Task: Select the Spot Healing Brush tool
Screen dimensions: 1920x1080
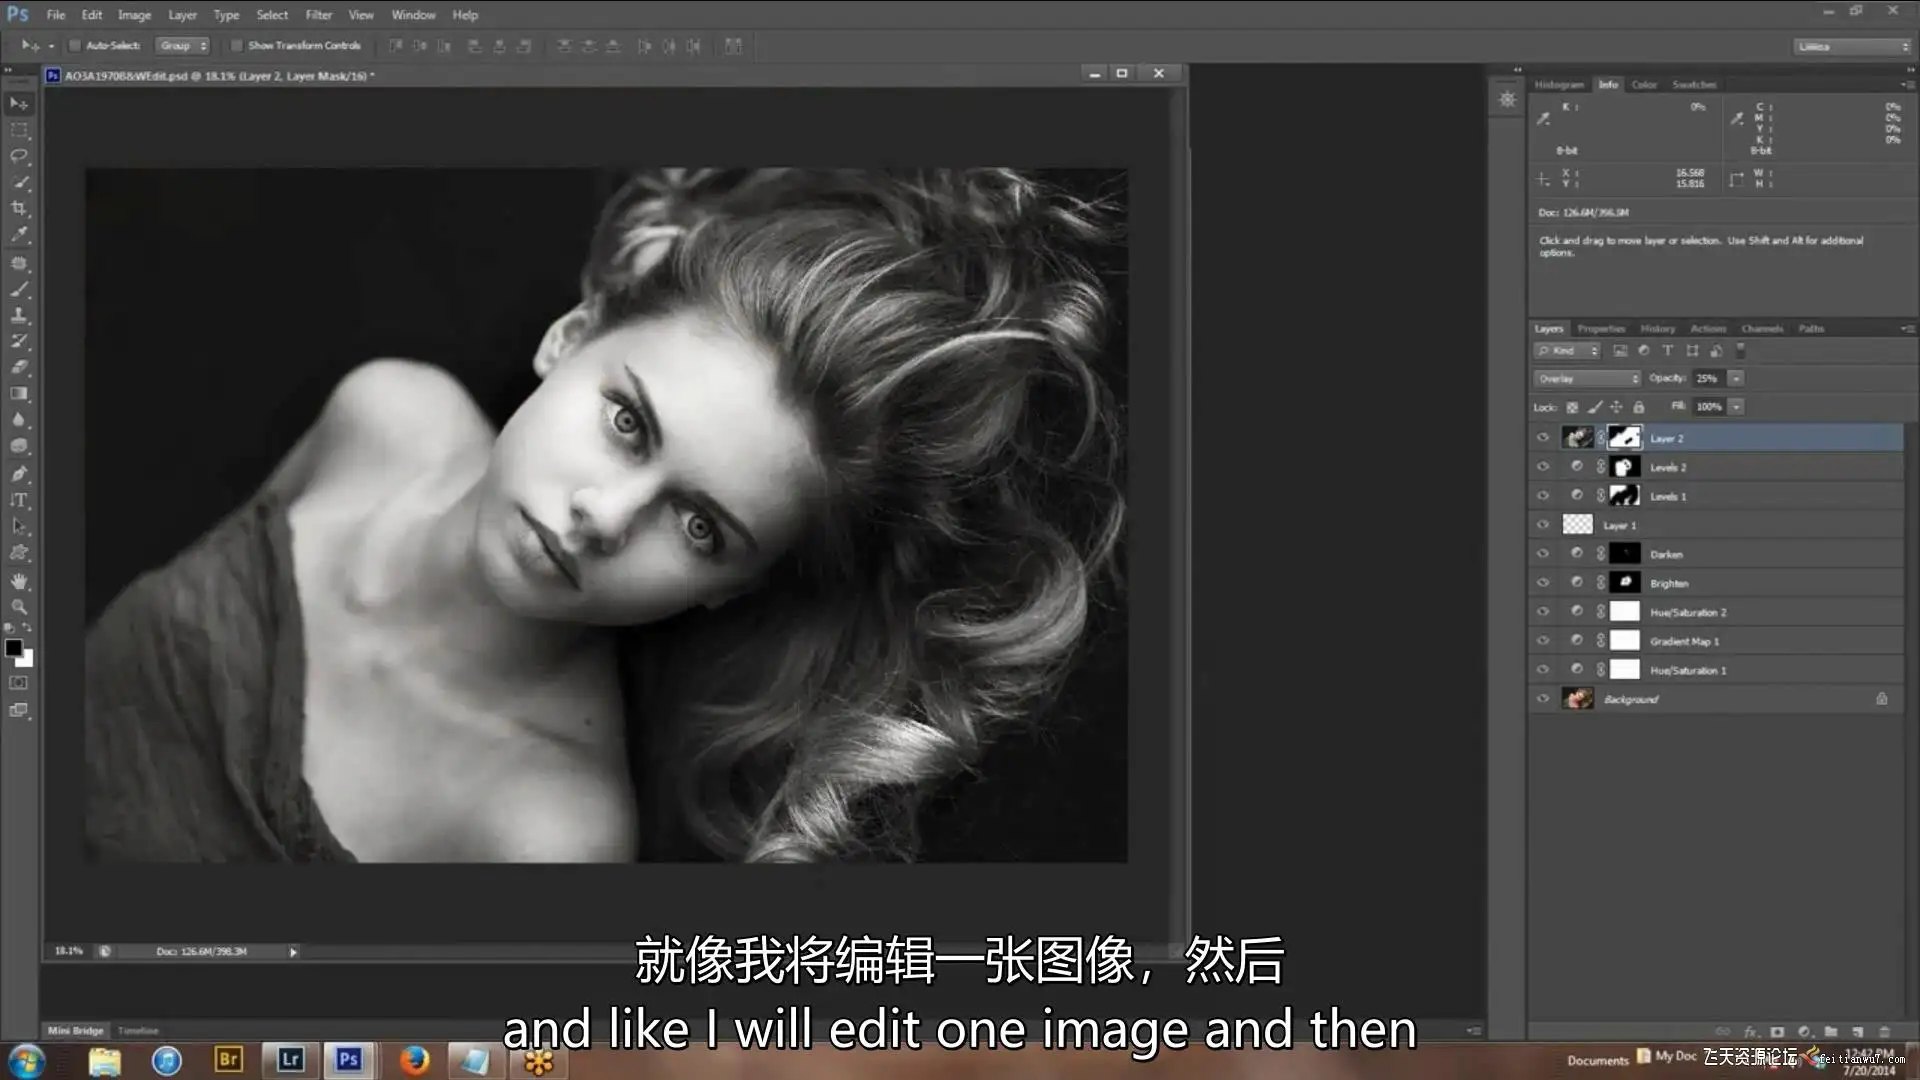Action: click(19, 263)
